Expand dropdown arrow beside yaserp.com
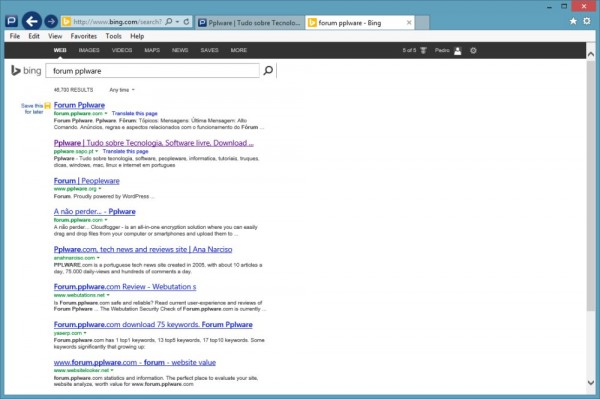 click(x=85, y=333)
